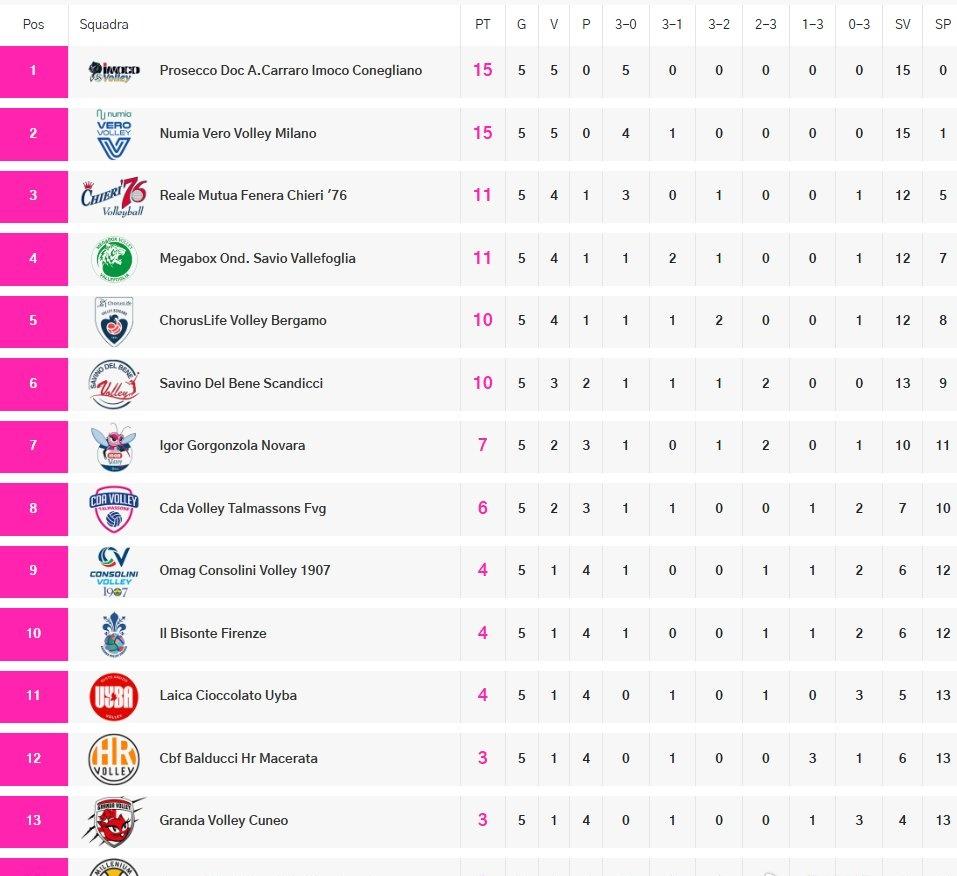The height and width of the screenshot is (876, 957).
Task: Select the ChorusLife Volley Bergamo team name
Action: (243, 320)
